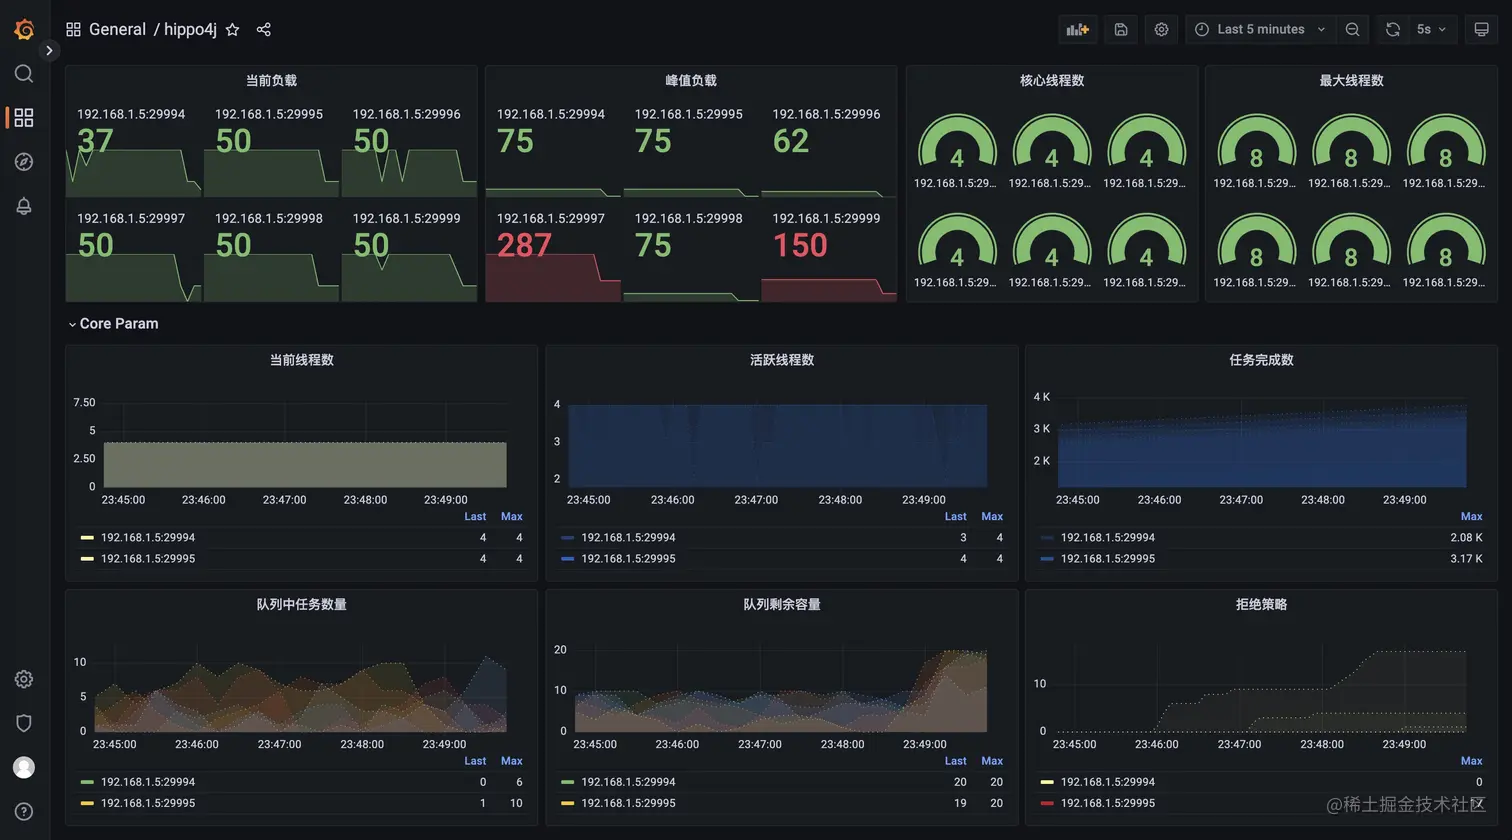1512x840 pixels.
Task: Sort 活跃线程数 legend by Last column
Action: pos(955,516)
